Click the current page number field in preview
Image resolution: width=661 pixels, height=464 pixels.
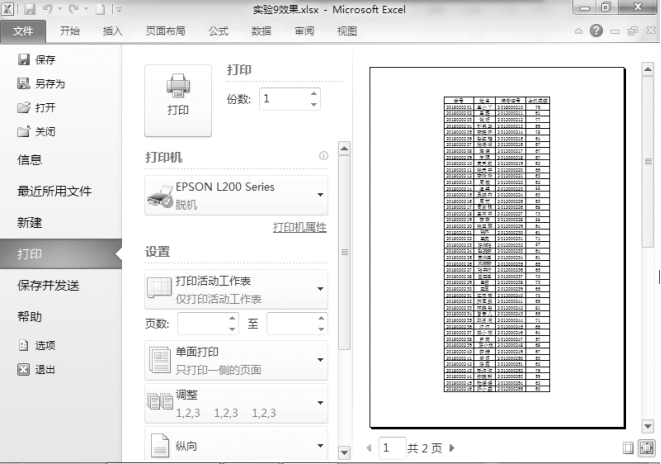(x=392, y=448)
